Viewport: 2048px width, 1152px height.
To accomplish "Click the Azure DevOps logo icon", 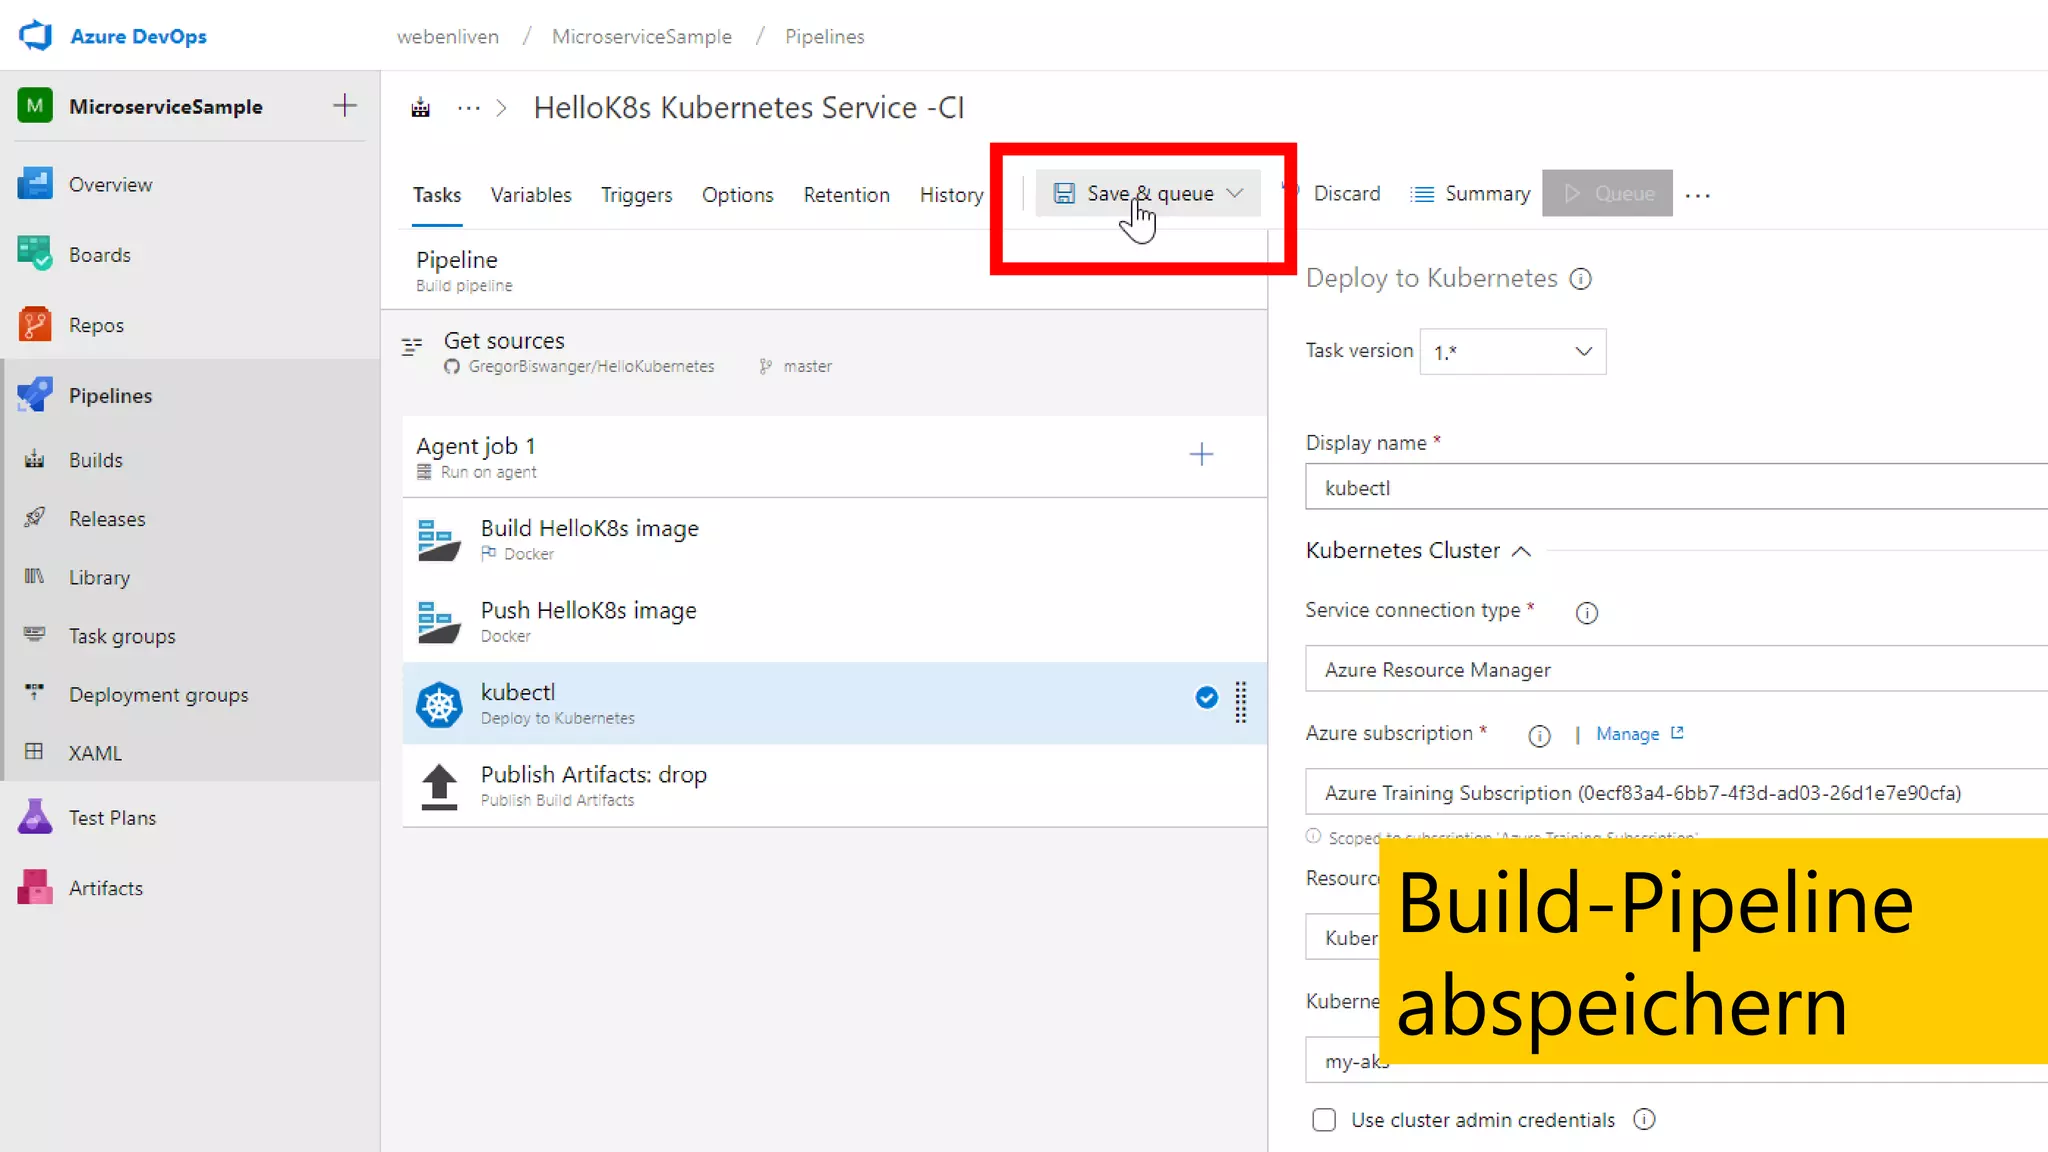I will point(36,36).
